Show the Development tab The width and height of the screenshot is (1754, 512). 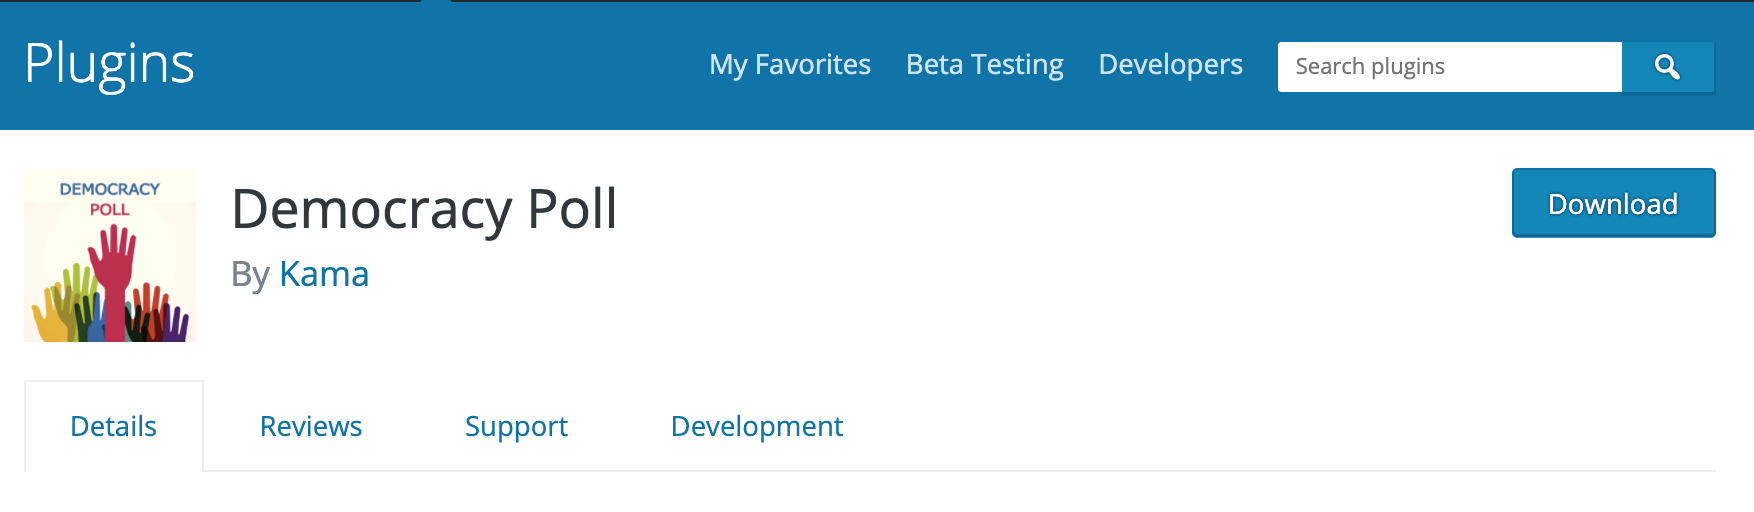757,426
